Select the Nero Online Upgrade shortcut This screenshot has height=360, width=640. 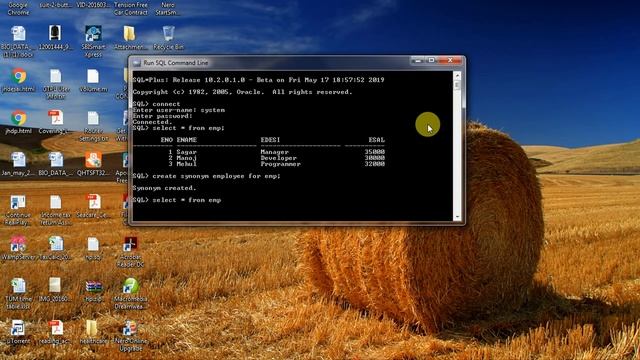pyautogui.click(x=131, y=336)
